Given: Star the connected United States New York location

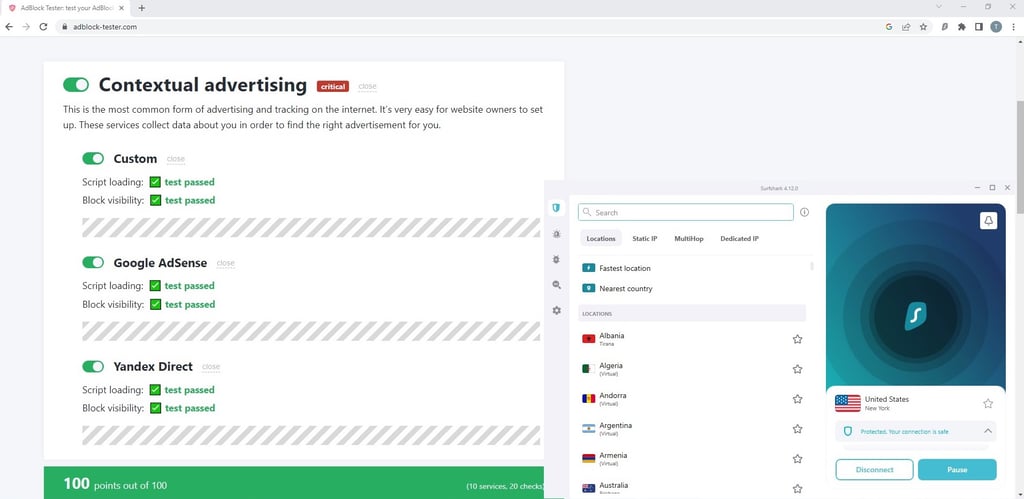Looking at the screenshot, I should 987,404.
